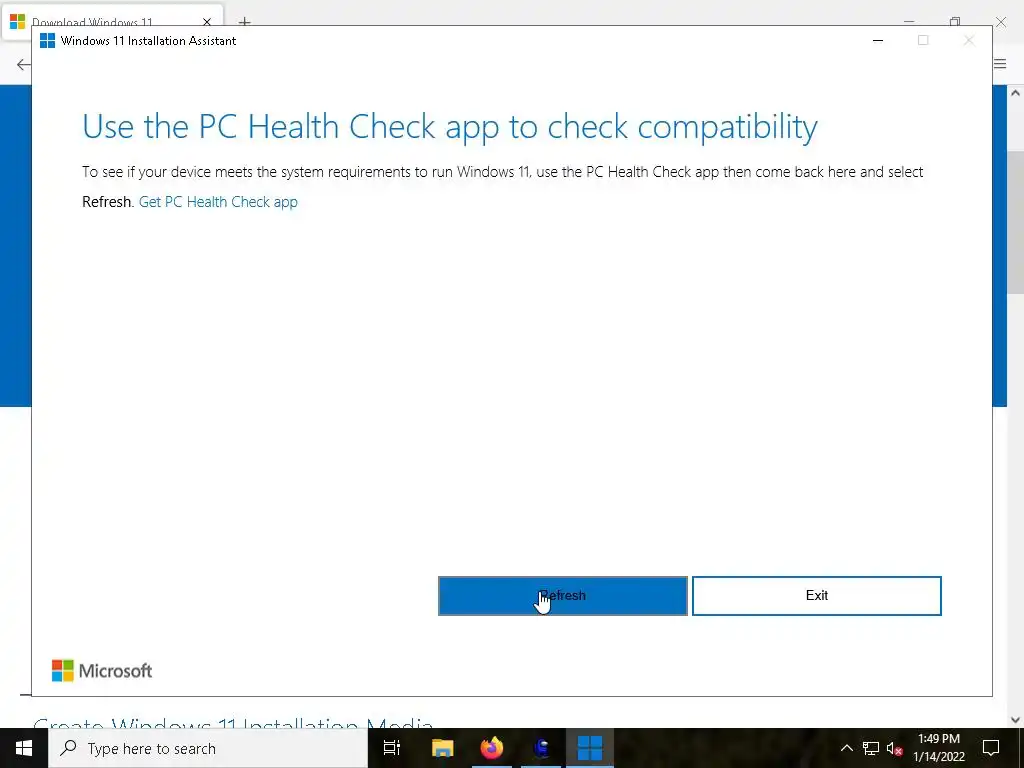The image size is (1024, 768).
Task: Click the browser scrollbar up arrow
Action: [1016, 93]
